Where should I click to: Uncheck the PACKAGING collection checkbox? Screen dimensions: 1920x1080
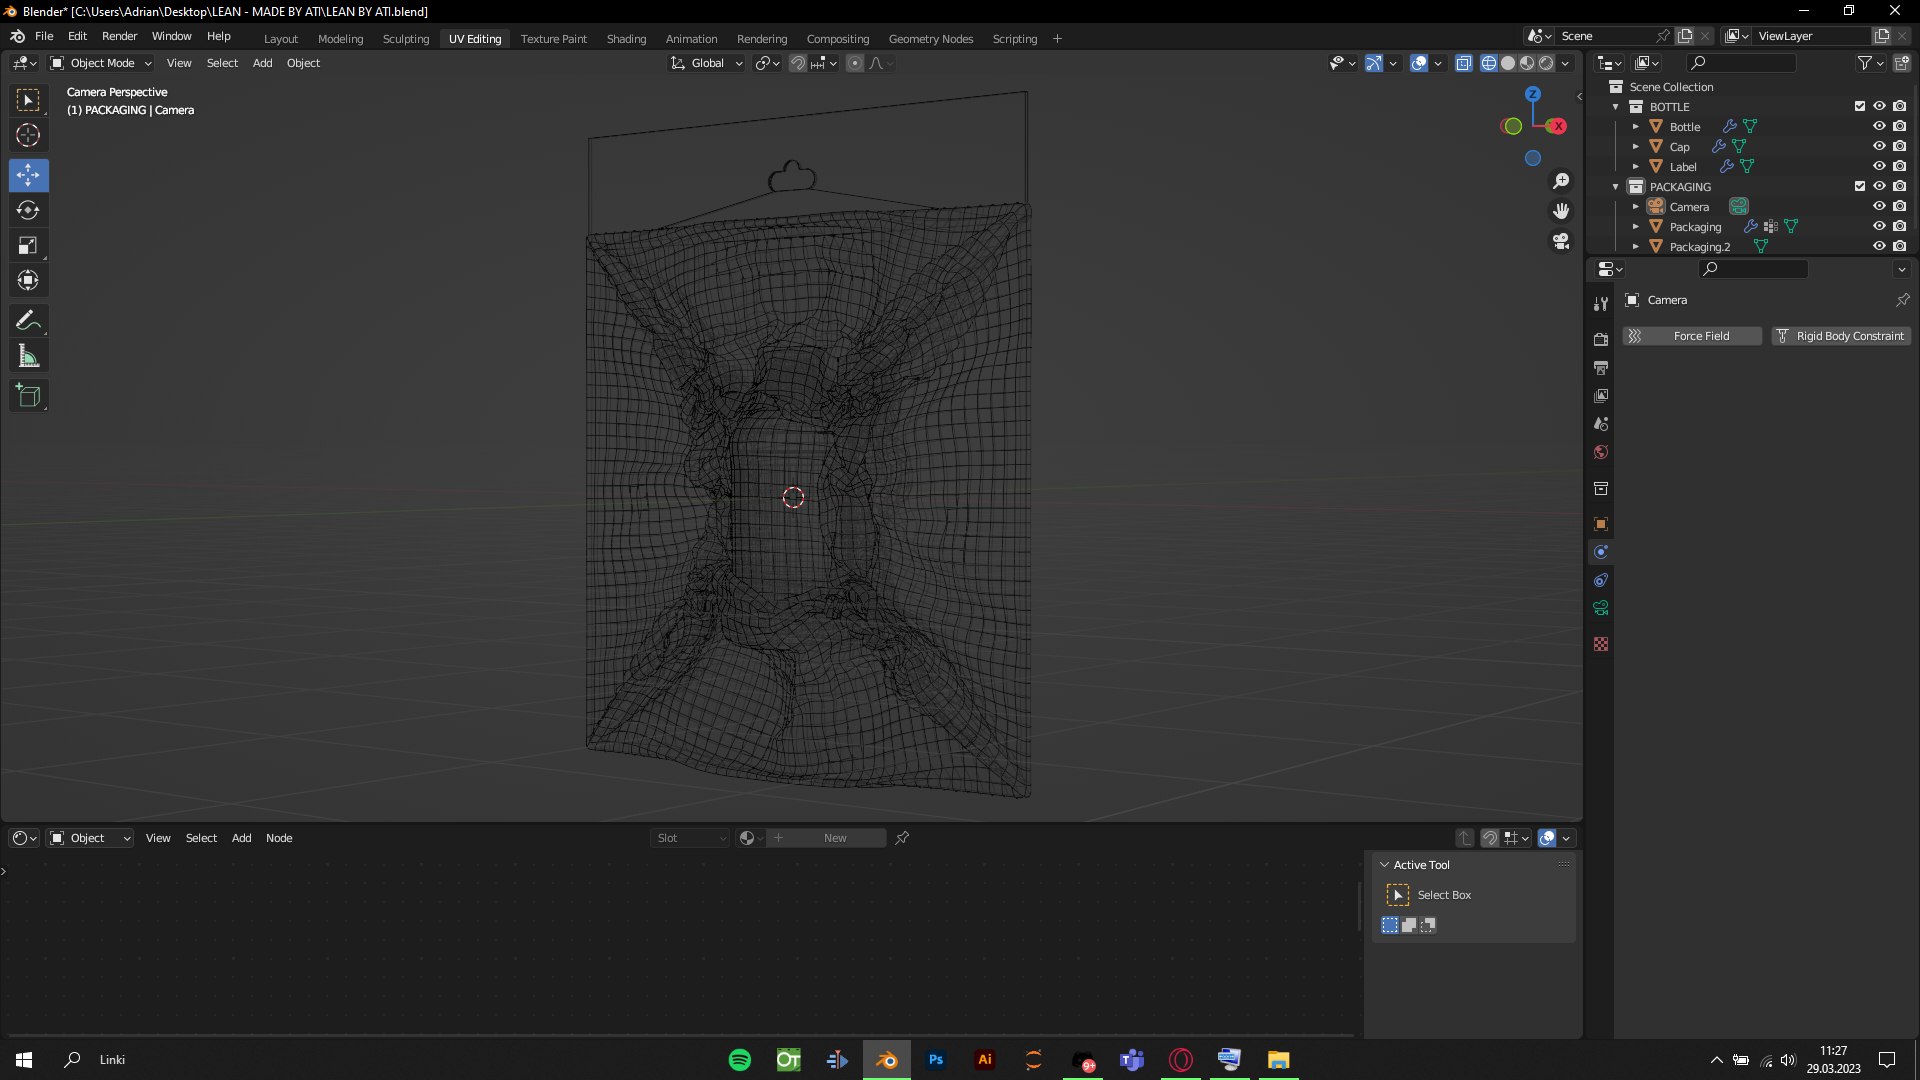tap(1860, 186)
